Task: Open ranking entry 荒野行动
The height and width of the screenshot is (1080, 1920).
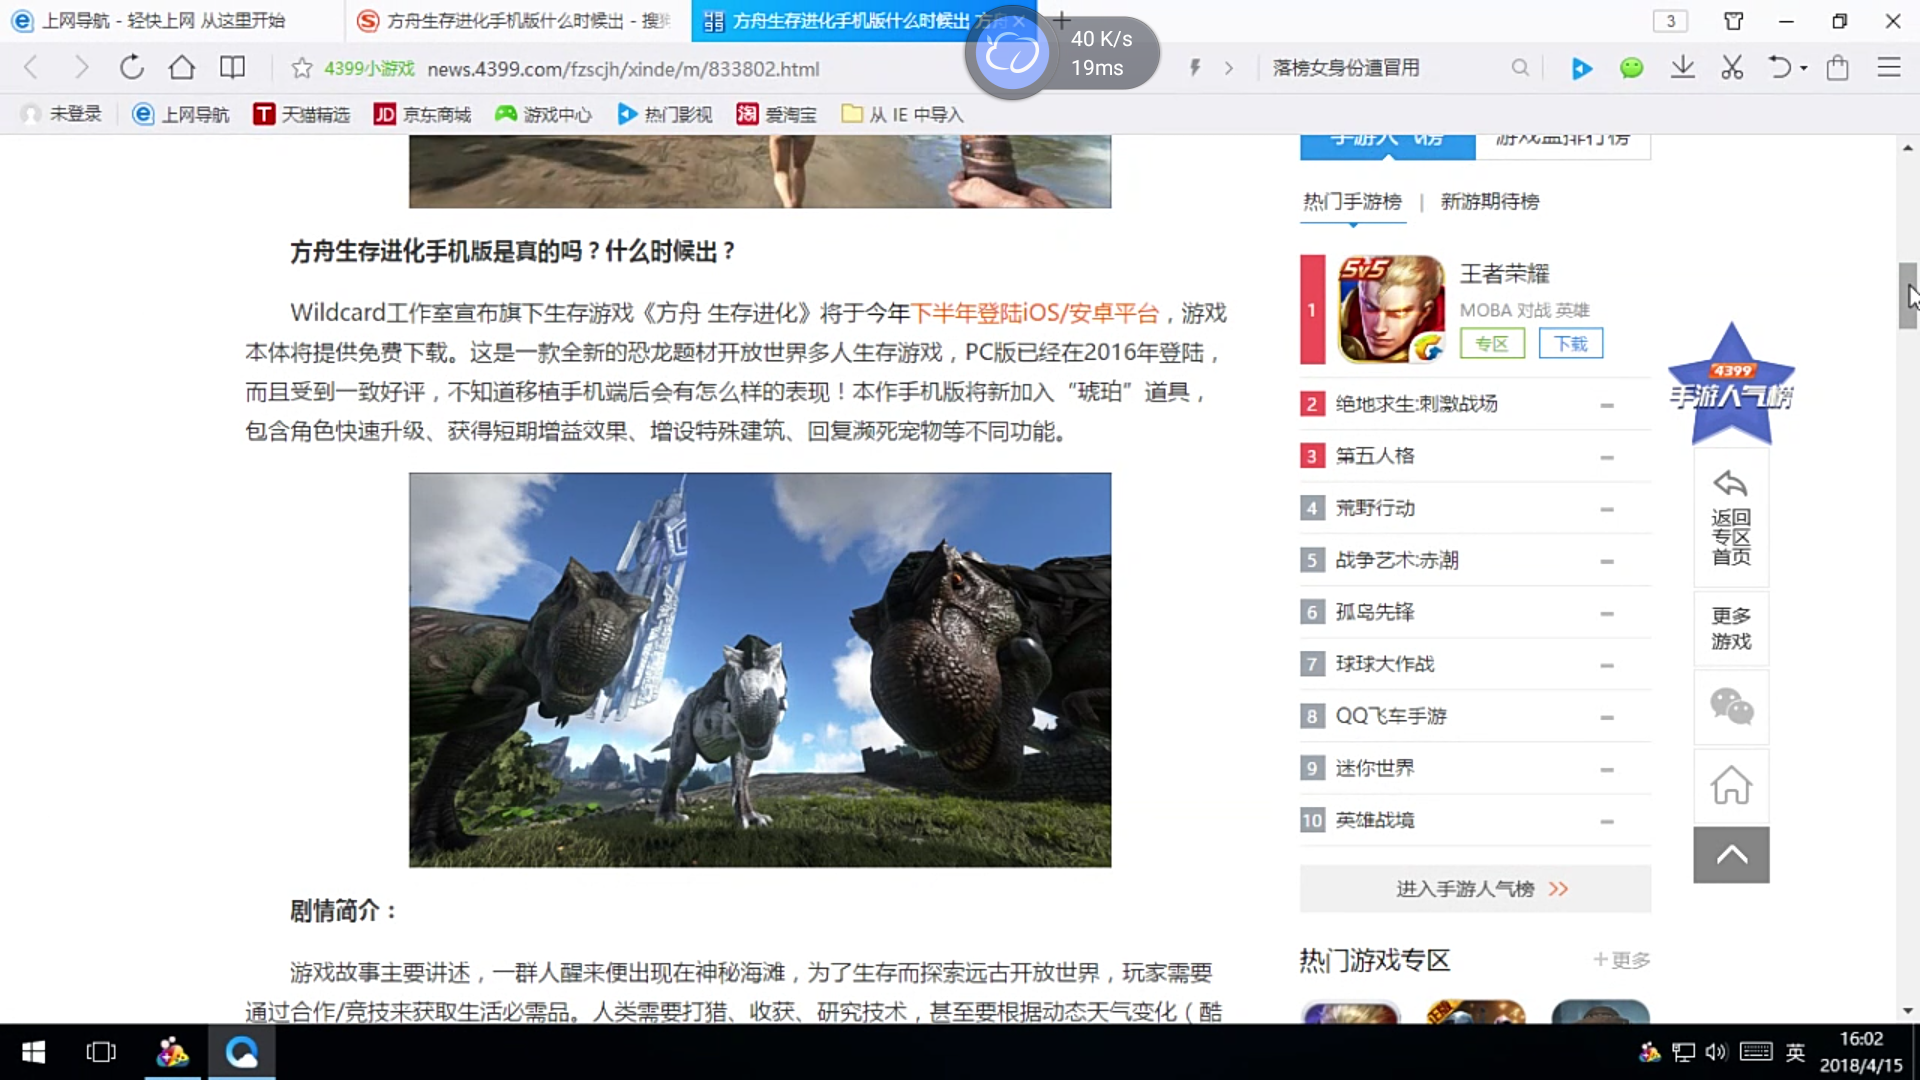Action: pos(1375,508)
